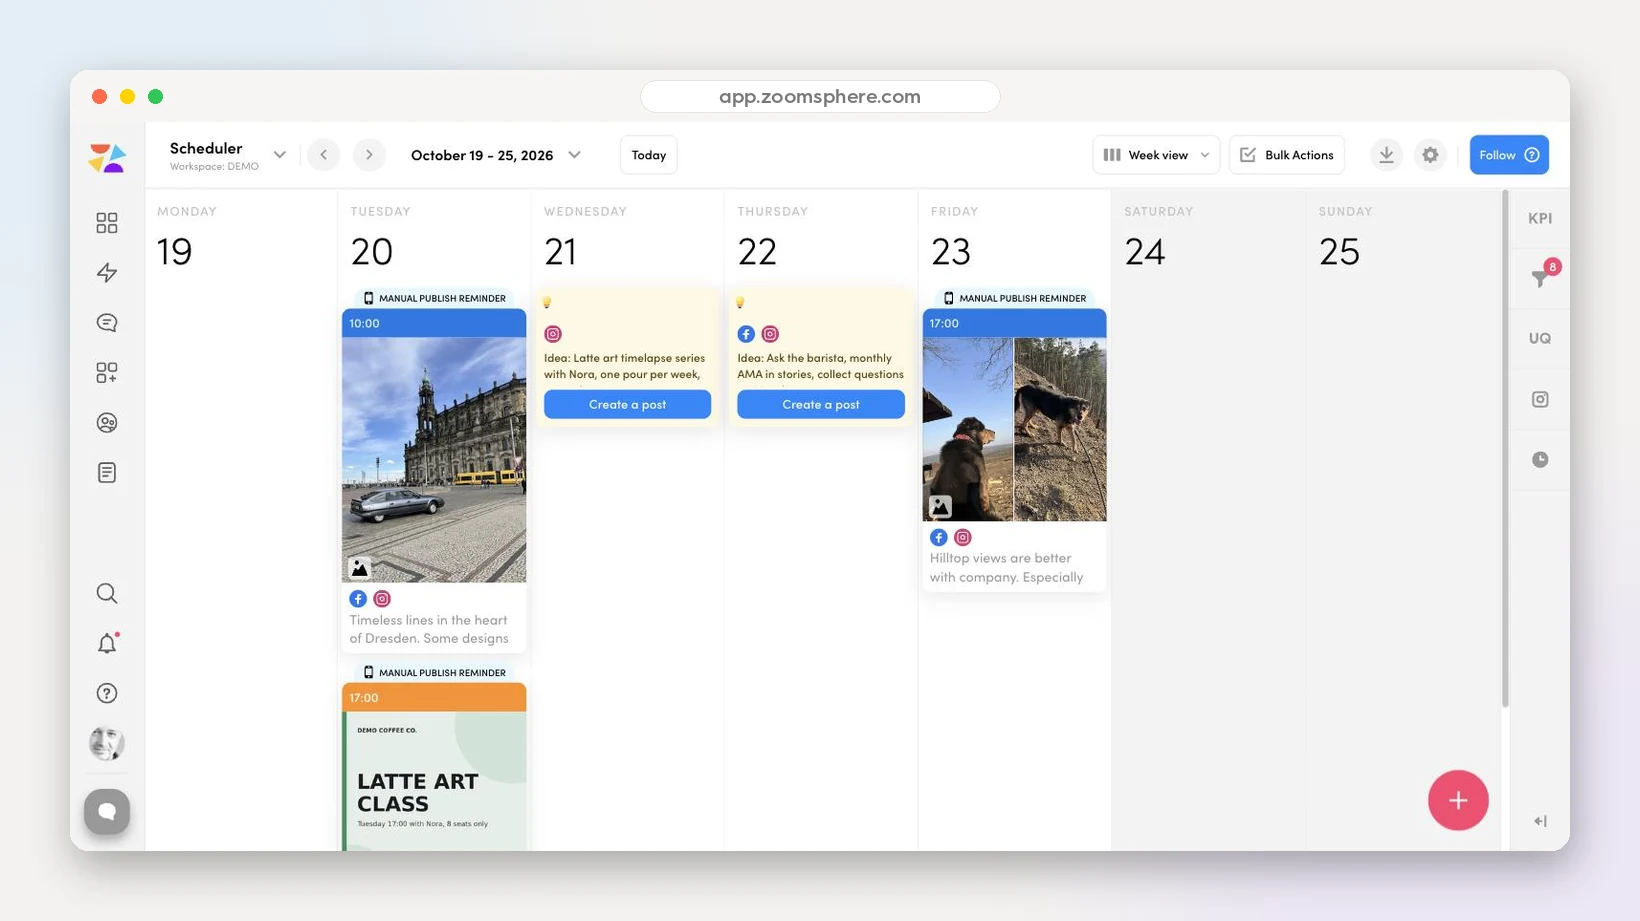Open the community users sidebar icon

107,422
